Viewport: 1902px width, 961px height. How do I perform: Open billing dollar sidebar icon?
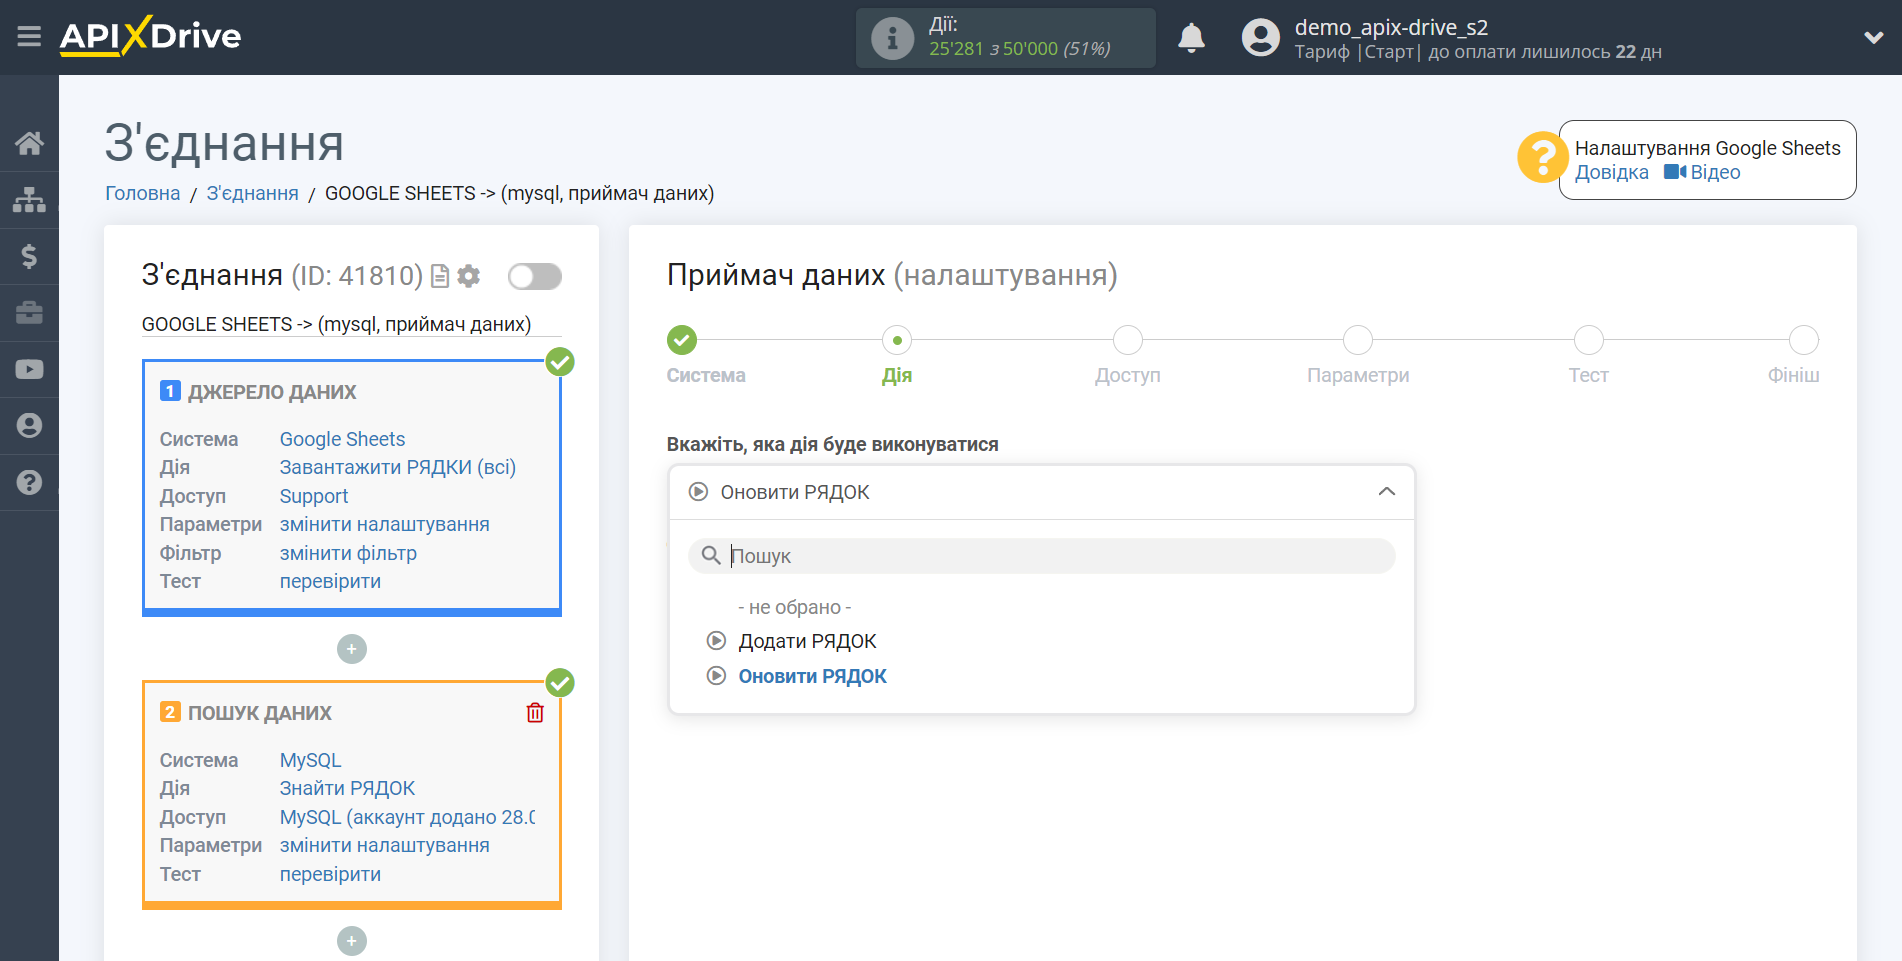[x=29, y=256]
